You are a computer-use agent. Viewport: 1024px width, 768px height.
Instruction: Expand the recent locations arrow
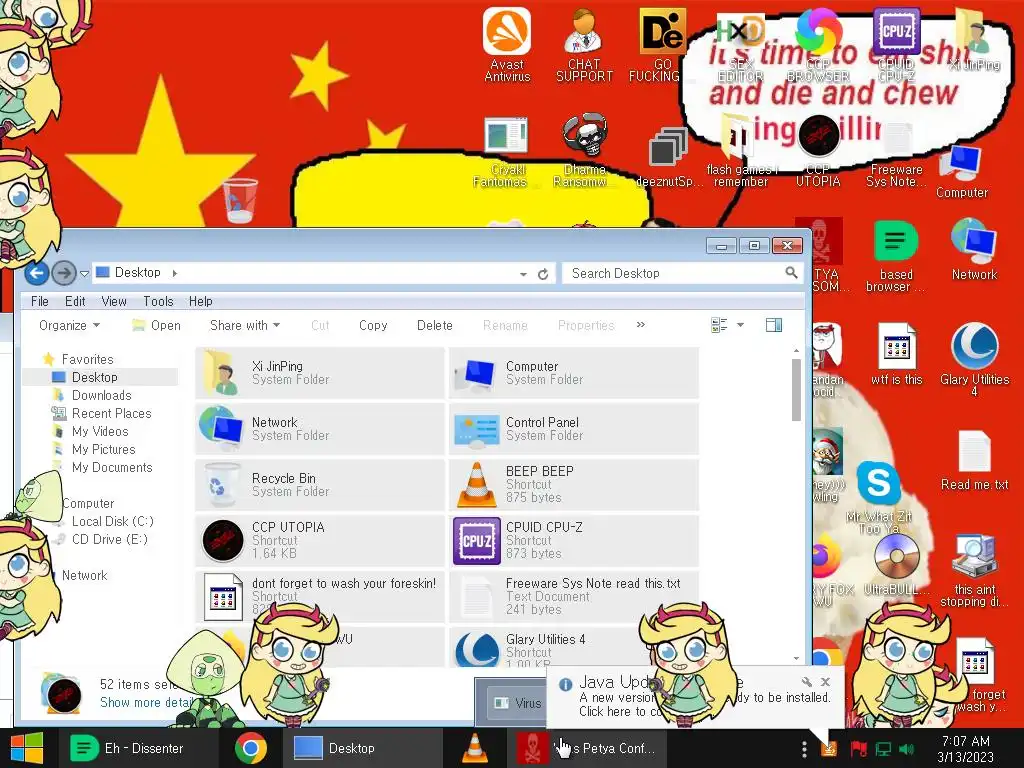point(84,274)
